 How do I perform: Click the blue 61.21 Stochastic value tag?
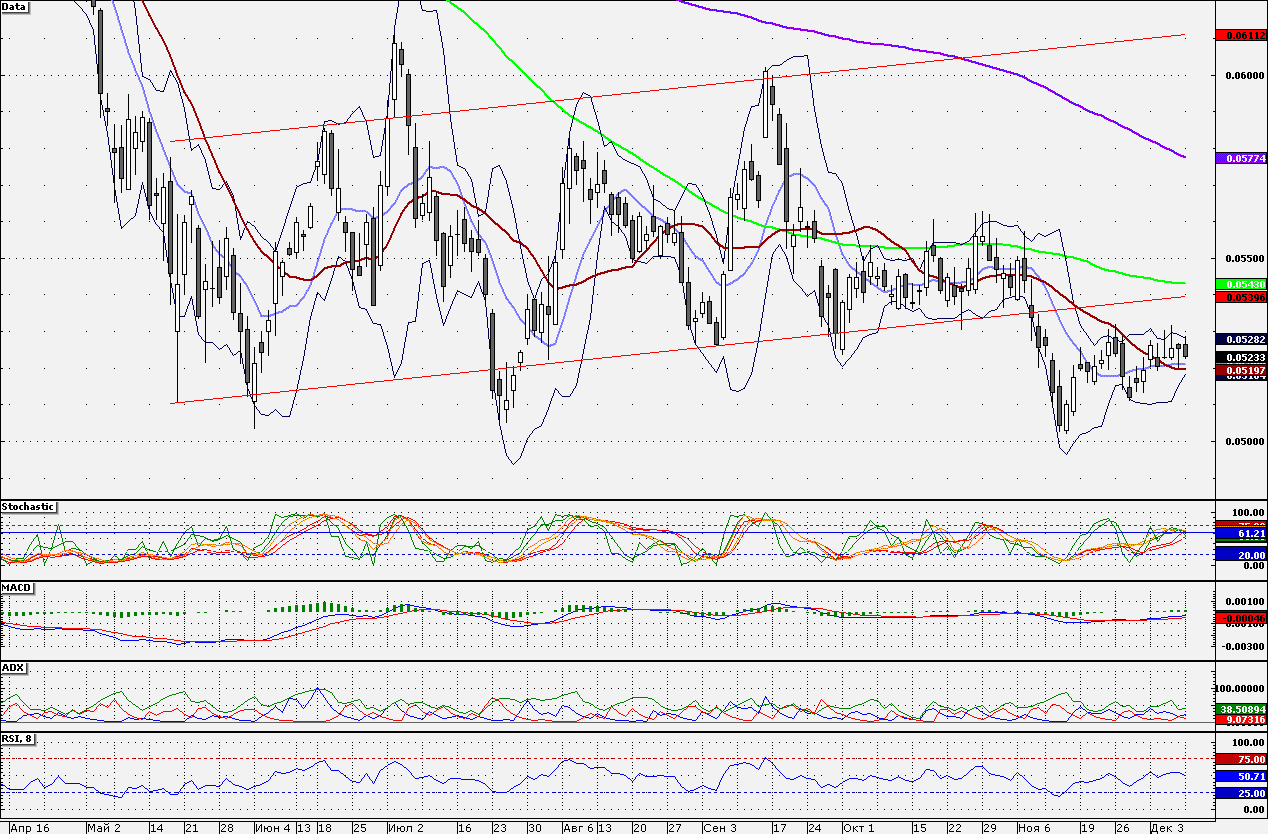pyautogui.click(x=1241, y=535)
